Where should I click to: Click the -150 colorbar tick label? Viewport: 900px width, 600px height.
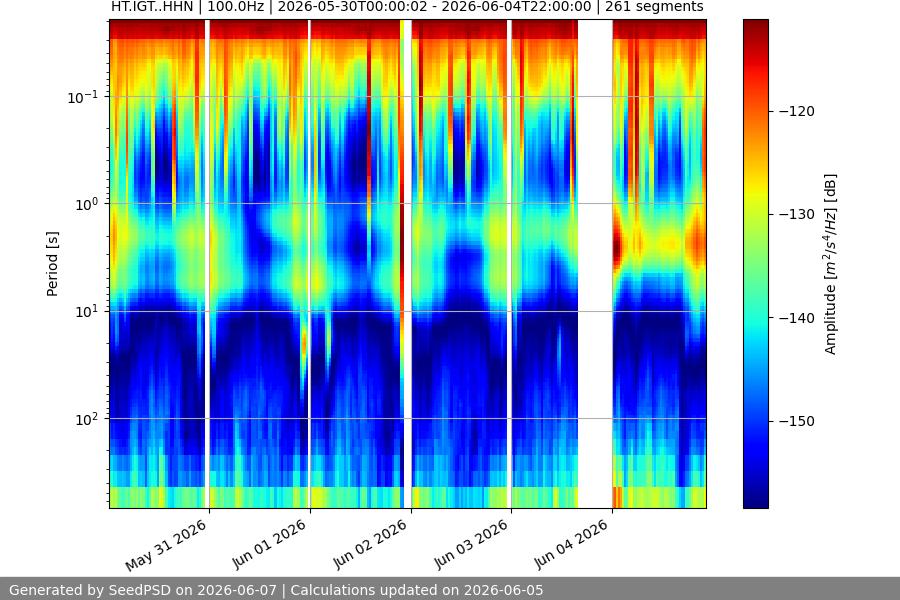[797, 421]
